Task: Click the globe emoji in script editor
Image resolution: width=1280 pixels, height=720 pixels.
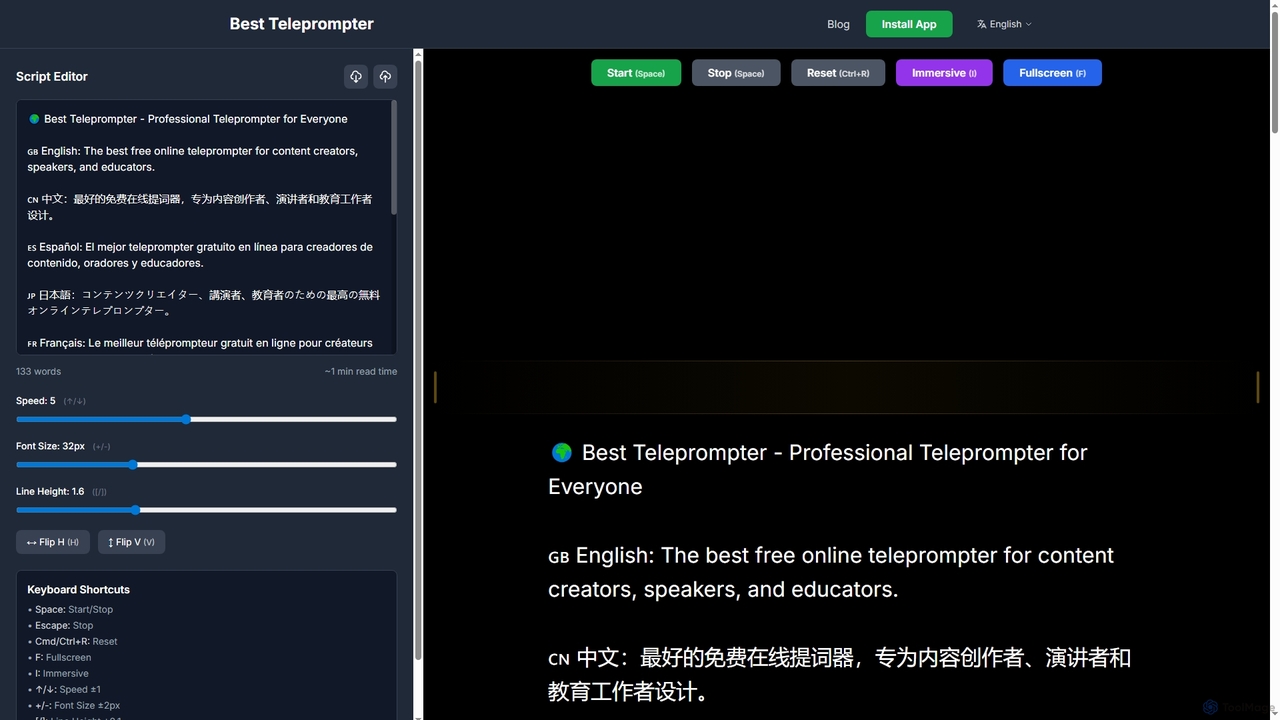Action: (34, 119)
